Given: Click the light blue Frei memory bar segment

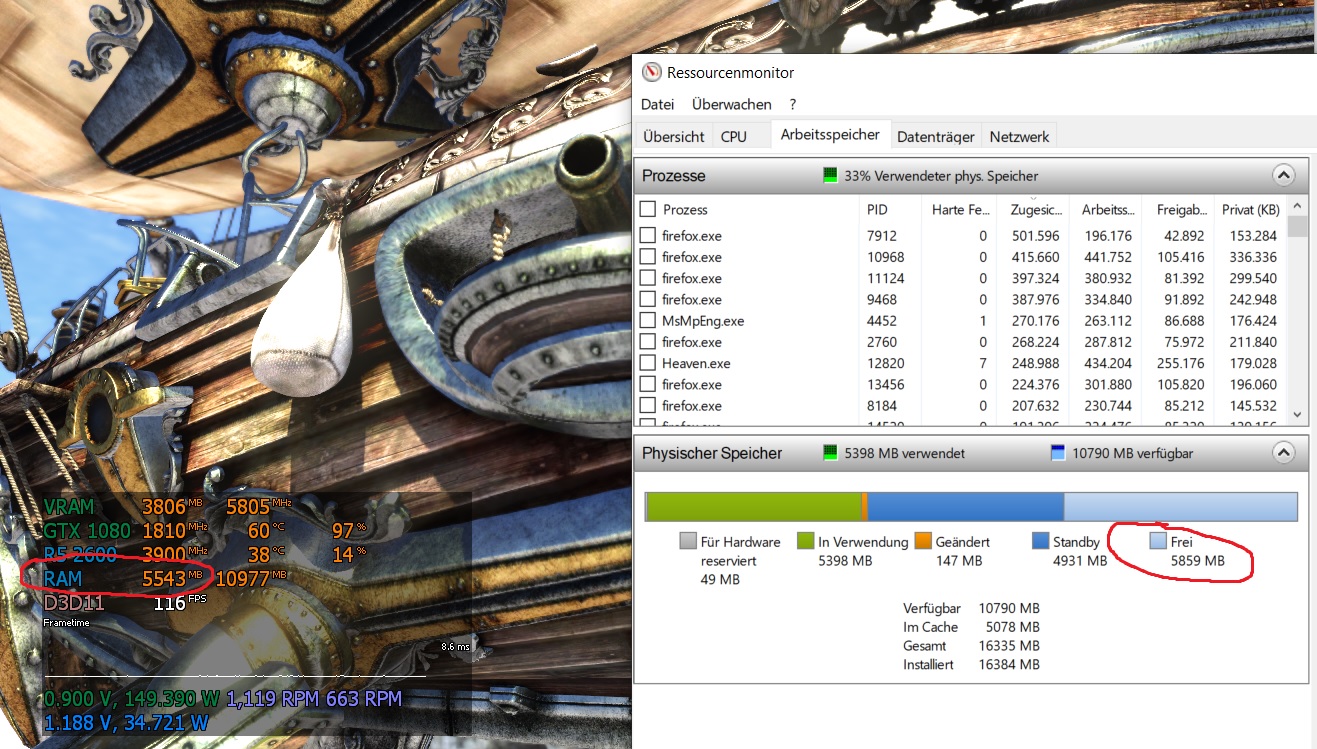Looking at the screenshot, I should click(x=1180, y=506).
